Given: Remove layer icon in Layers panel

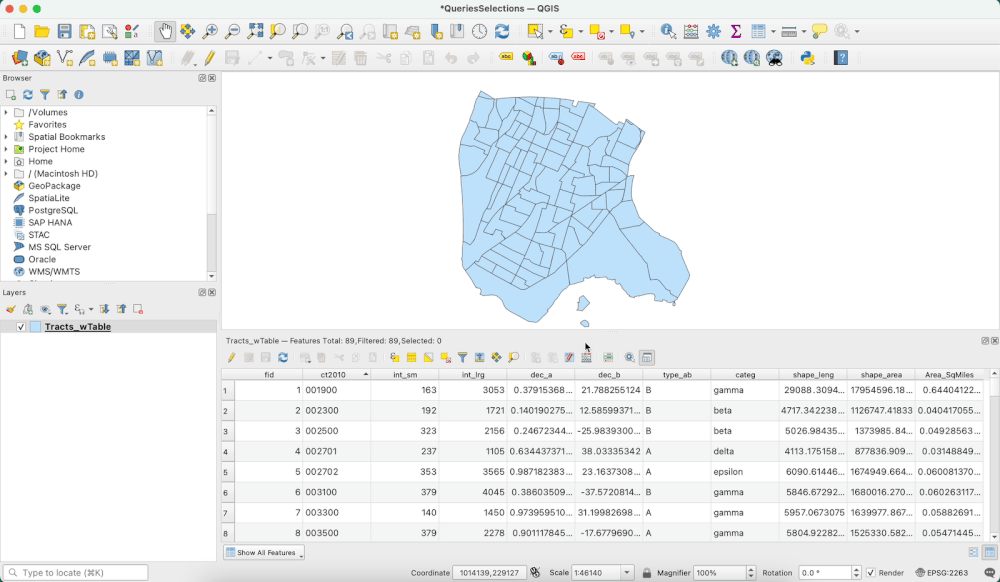Looking at the screenshot, I should click(x=138, y=309).
